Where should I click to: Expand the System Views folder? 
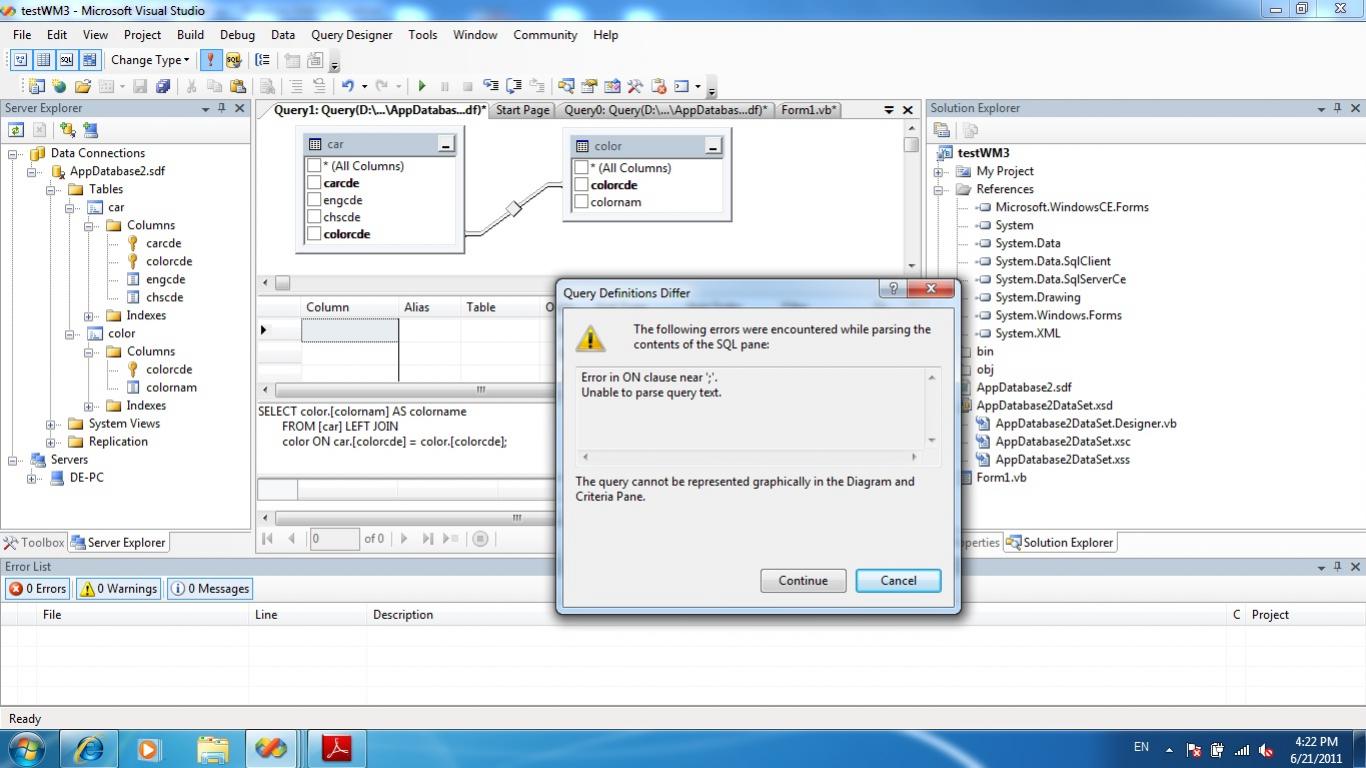pyautogui.click(x=51, y=424)
